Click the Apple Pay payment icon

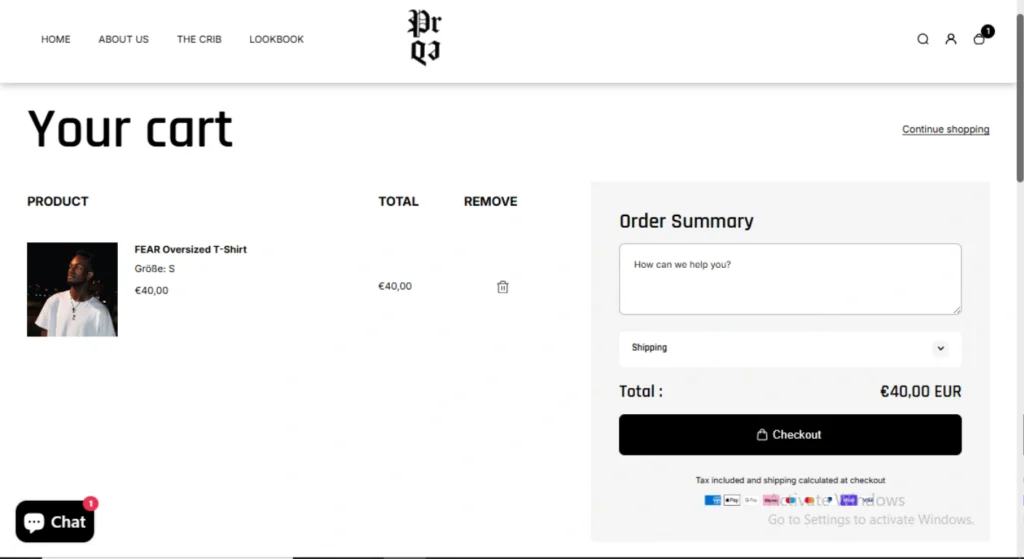[x=732, y=500]
